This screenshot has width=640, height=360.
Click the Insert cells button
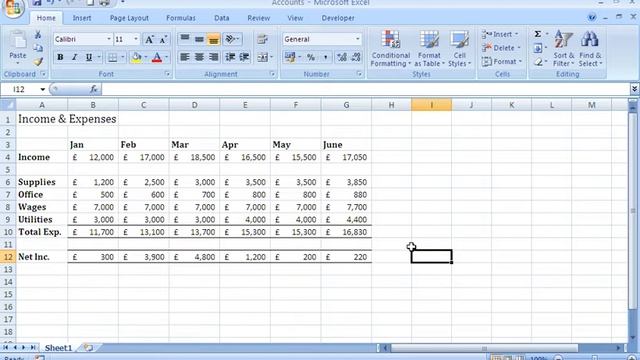(500, 34)
